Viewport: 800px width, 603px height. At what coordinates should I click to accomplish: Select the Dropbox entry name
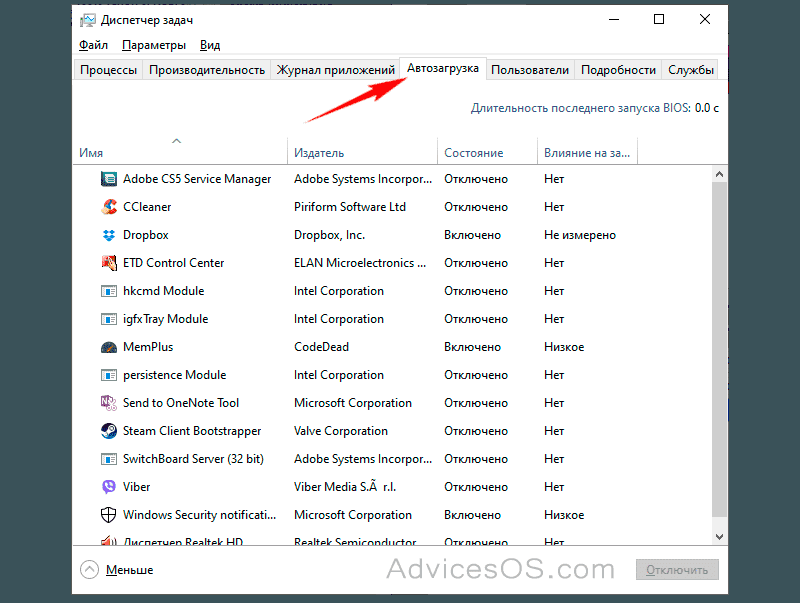click(145, 235)
